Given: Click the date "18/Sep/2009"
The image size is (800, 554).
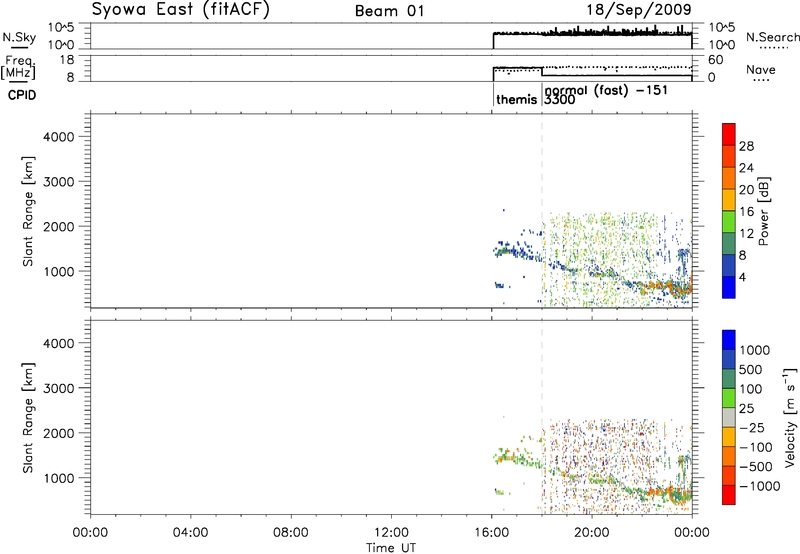Looking at the screenshot, I should click(x=639, y=9).
